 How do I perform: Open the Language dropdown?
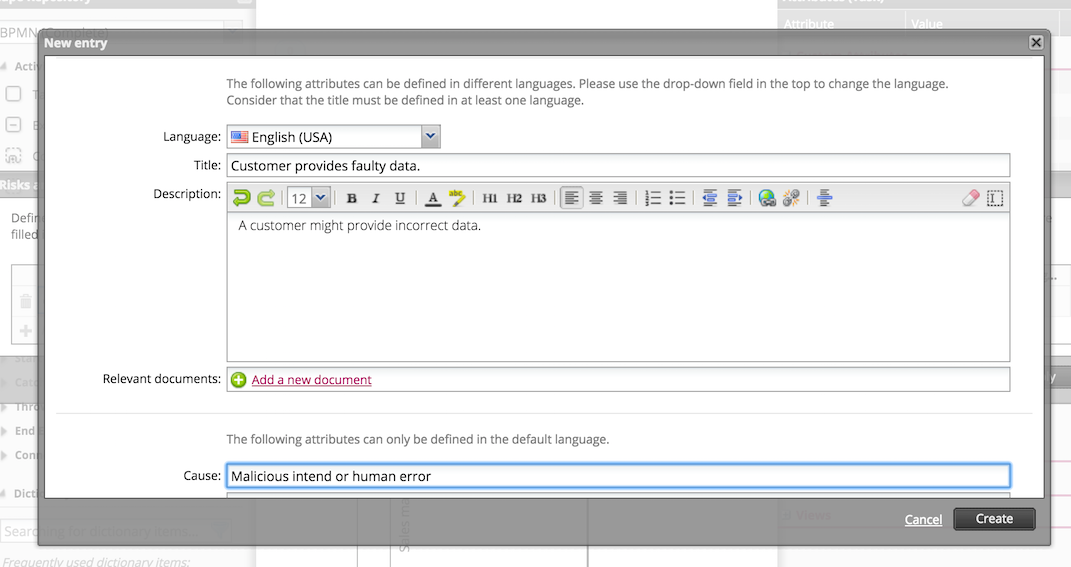click(x=430, y=137)
